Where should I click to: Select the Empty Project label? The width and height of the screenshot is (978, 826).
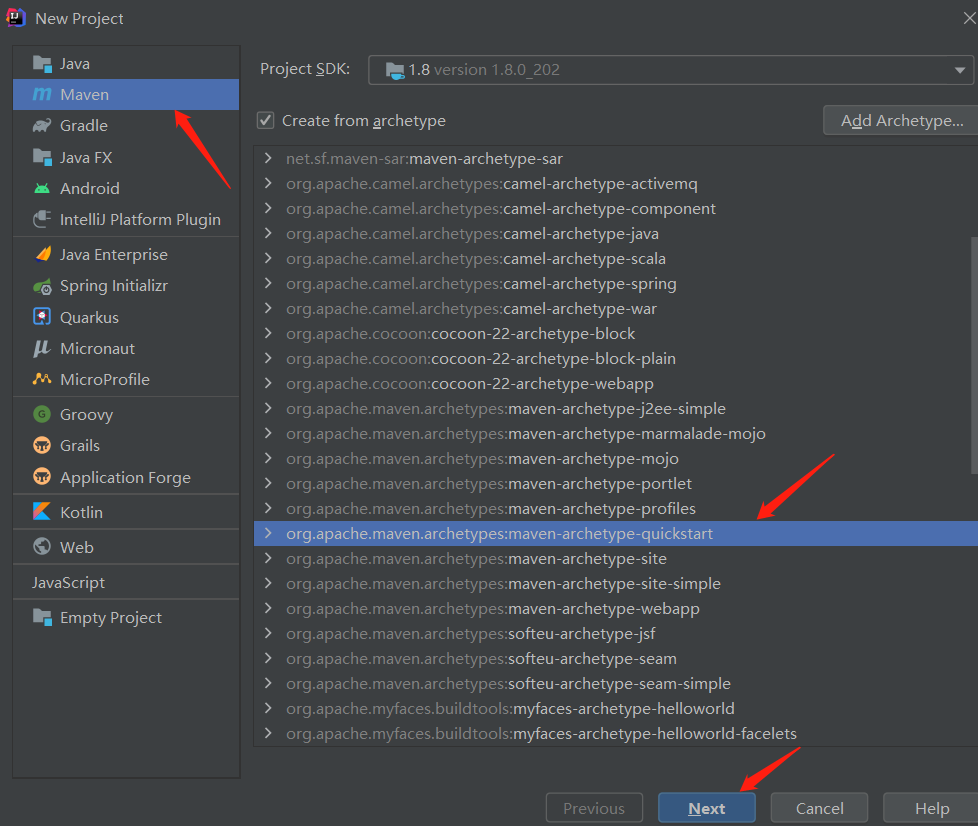pos(110,618)
